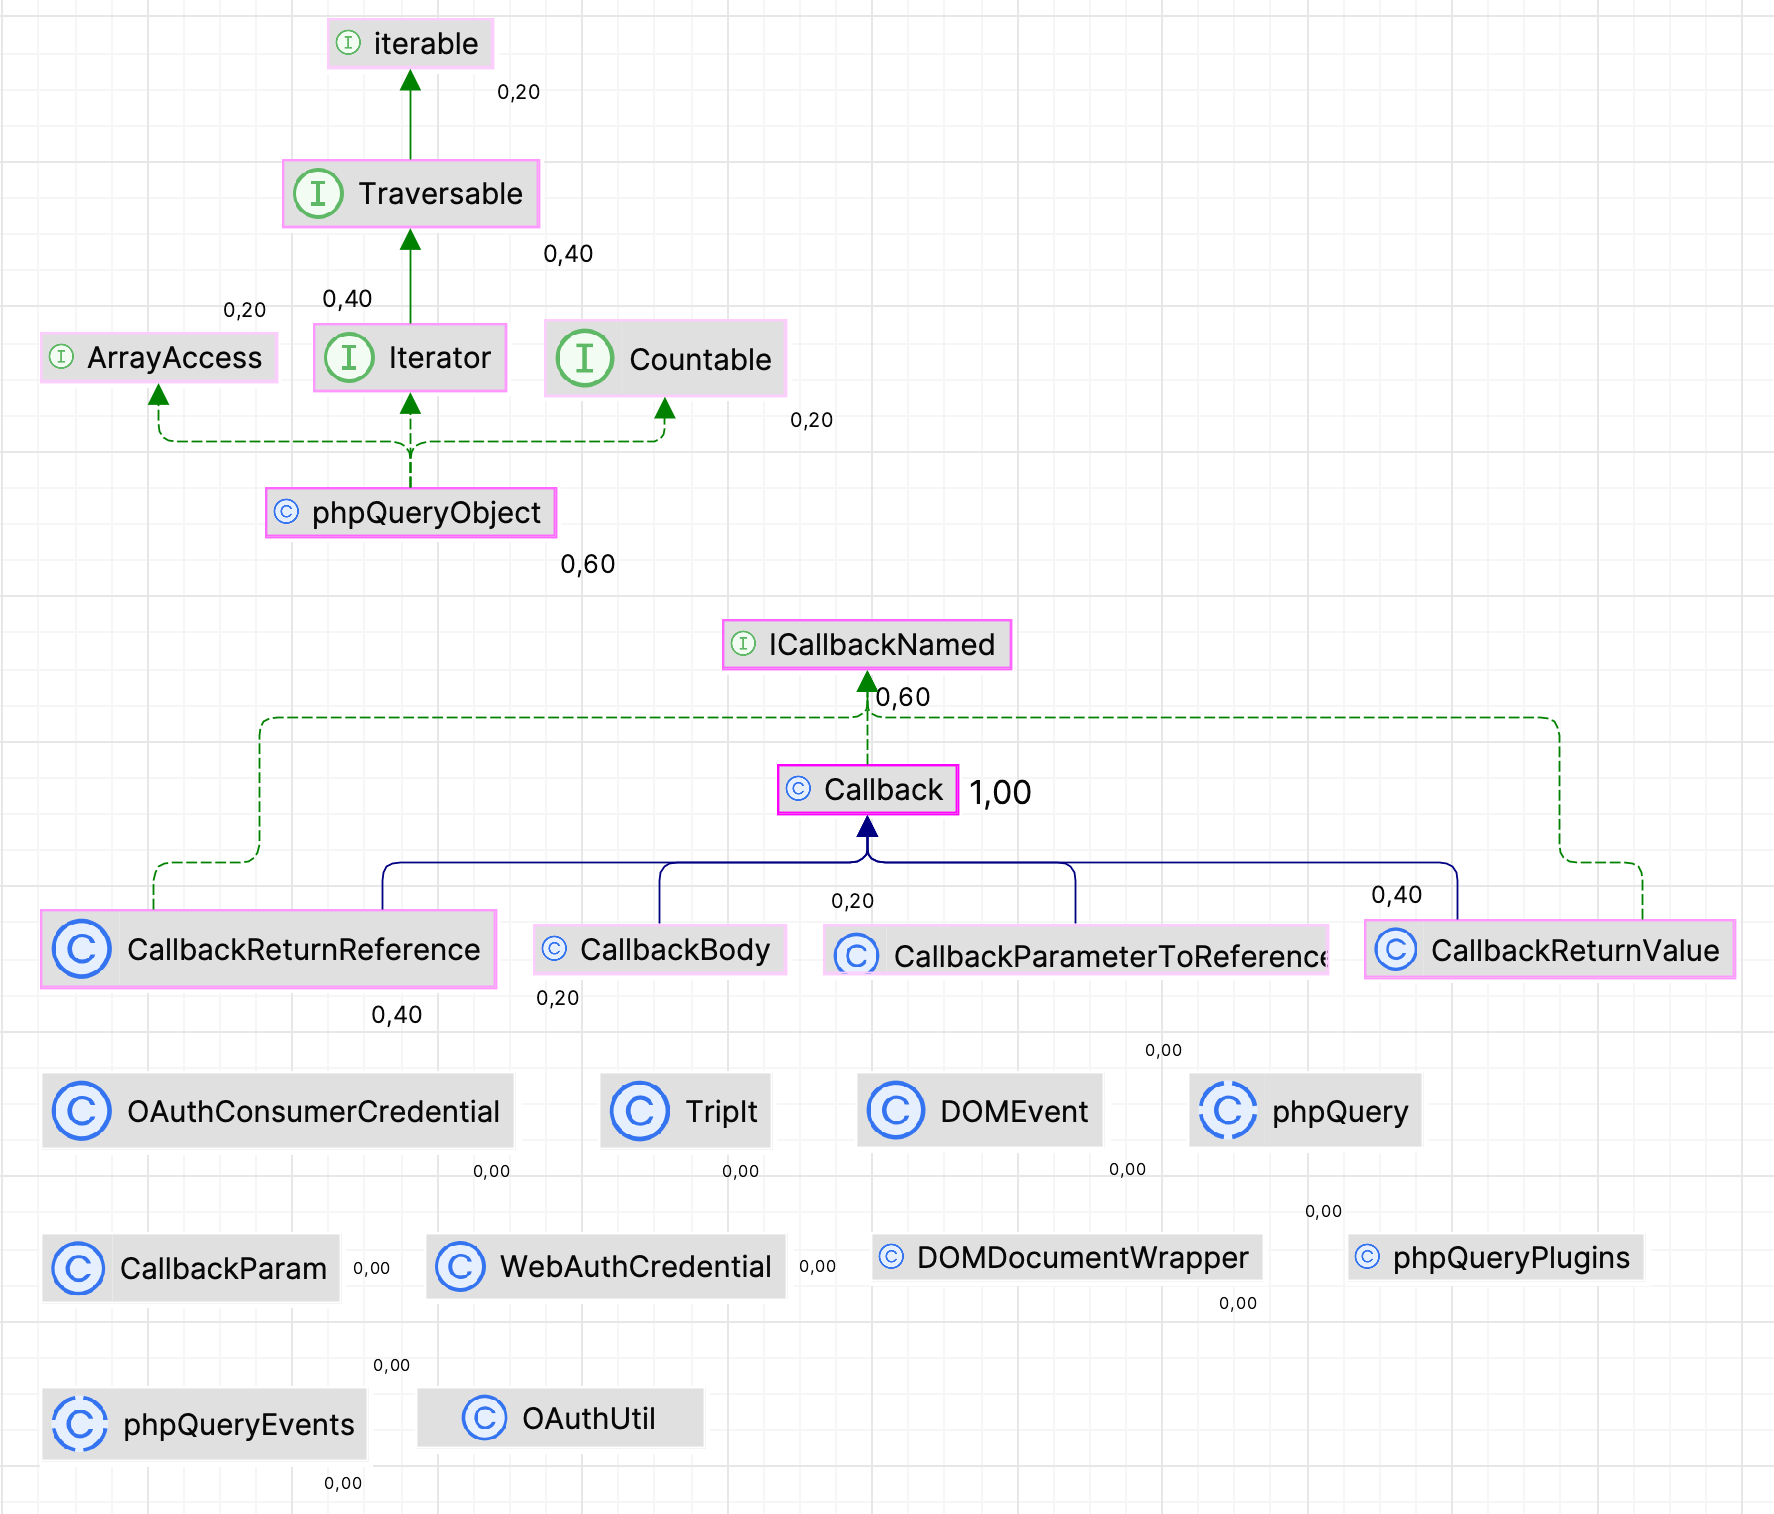This screenshot has width=1774, height=1514.
Task: Click the class icon on WebAuthCredential
Action: point(461,1266)
